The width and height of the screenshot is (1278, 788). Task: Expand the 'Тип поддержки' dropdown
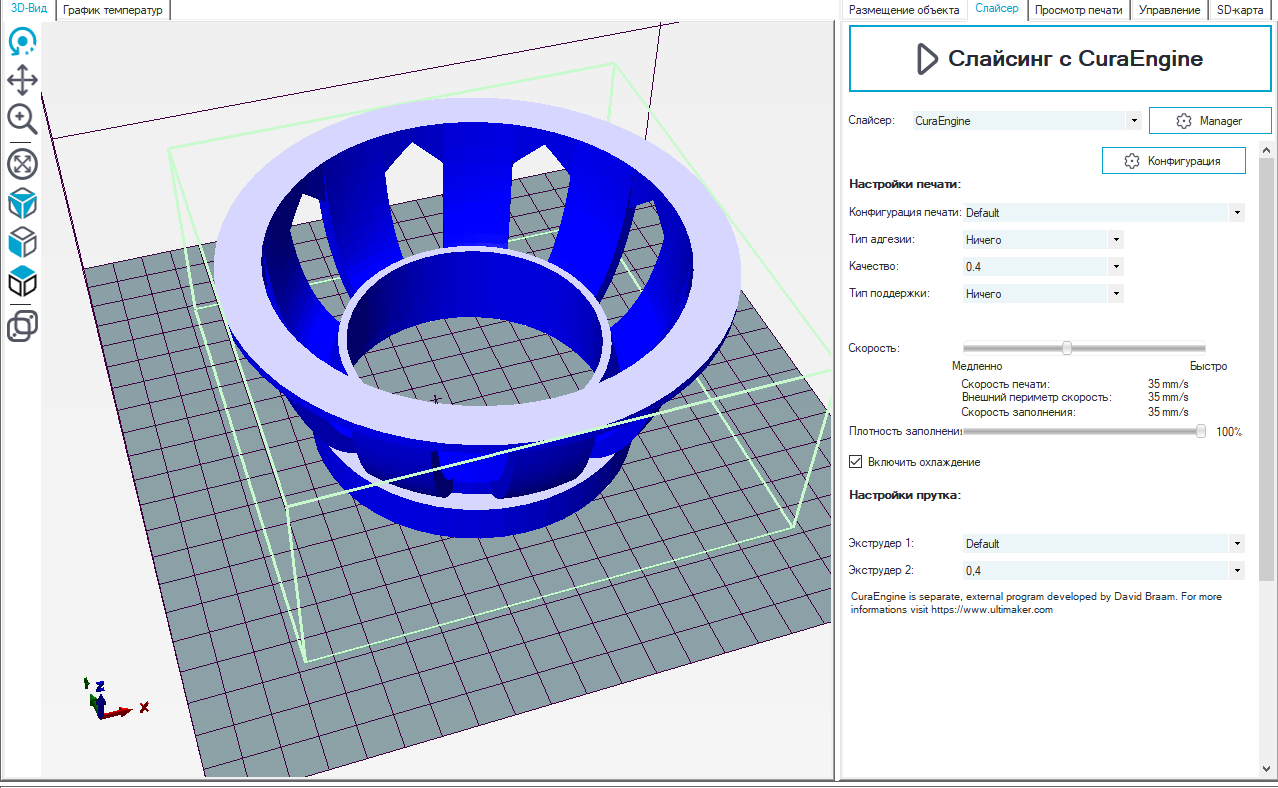point(1115,294)
